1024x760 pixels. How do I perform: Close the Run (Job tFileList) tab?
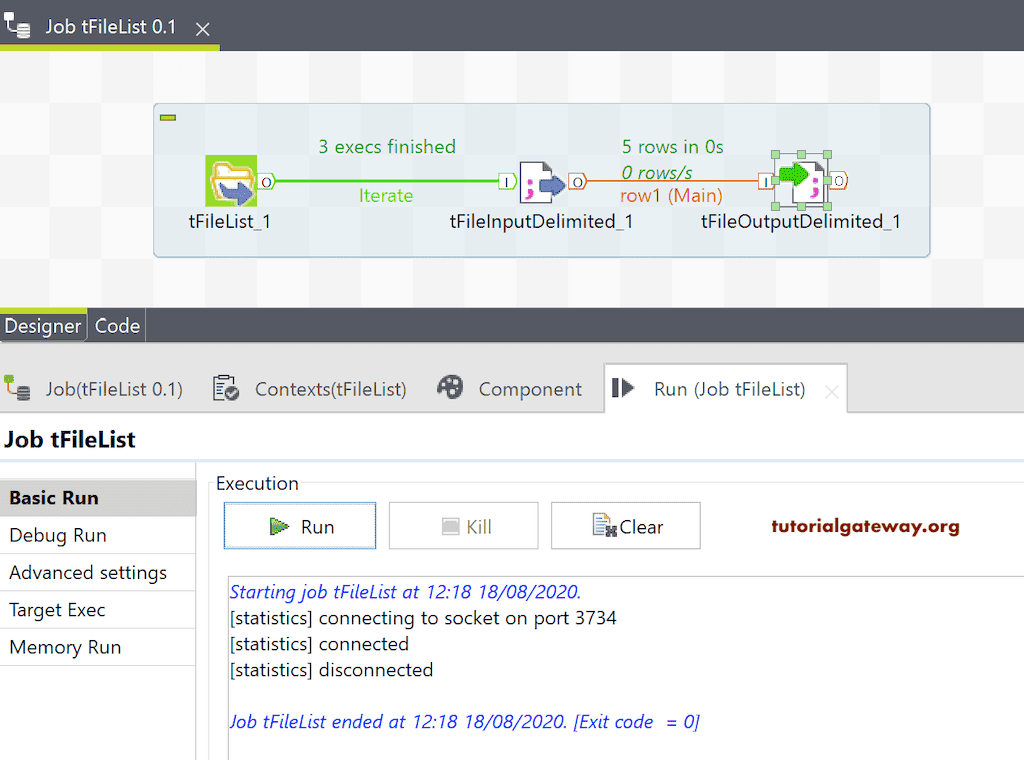click(x=832, y=388)
